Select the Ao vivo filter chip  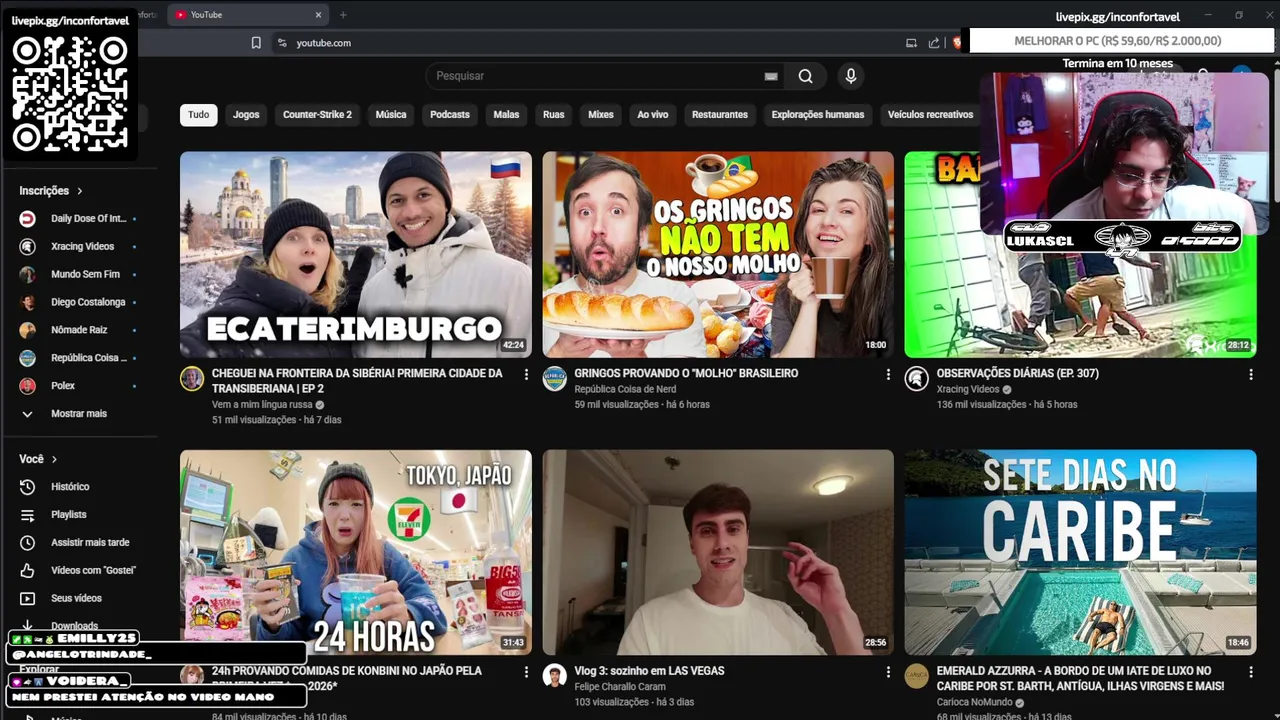coord(653,115)
